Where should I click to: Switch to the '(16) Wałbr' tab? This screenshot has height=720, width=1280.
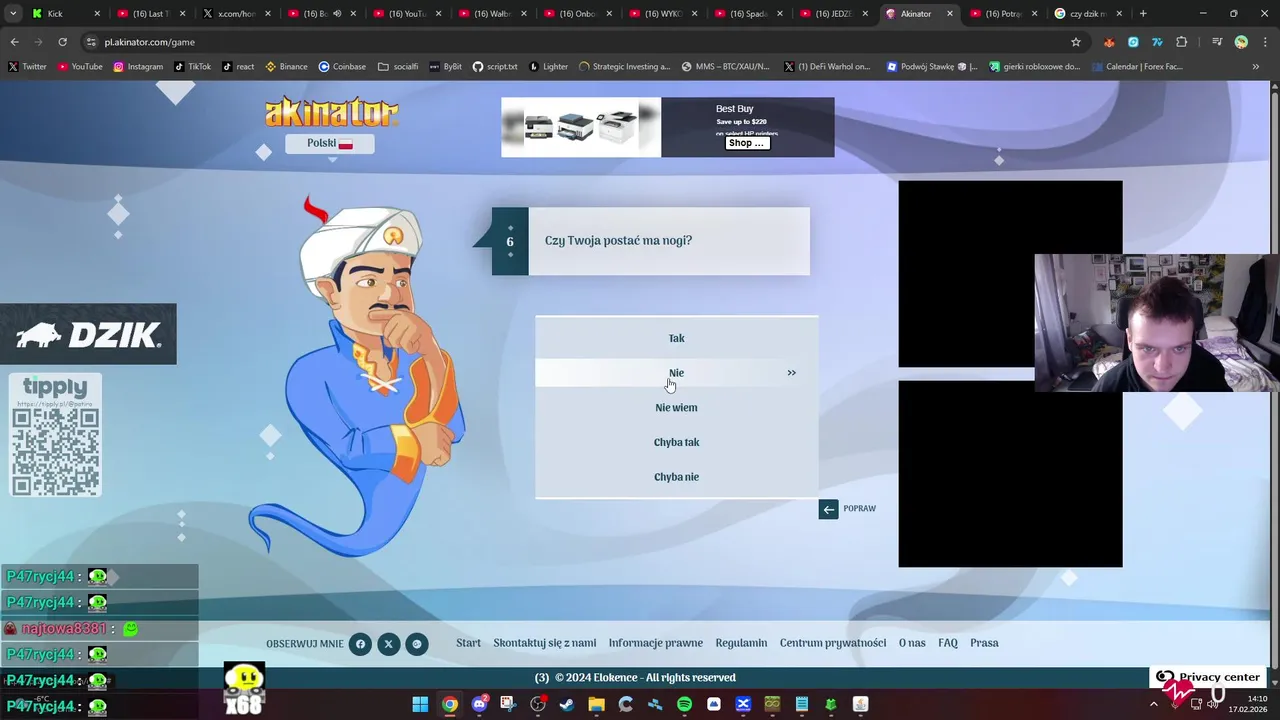(493, 14)
